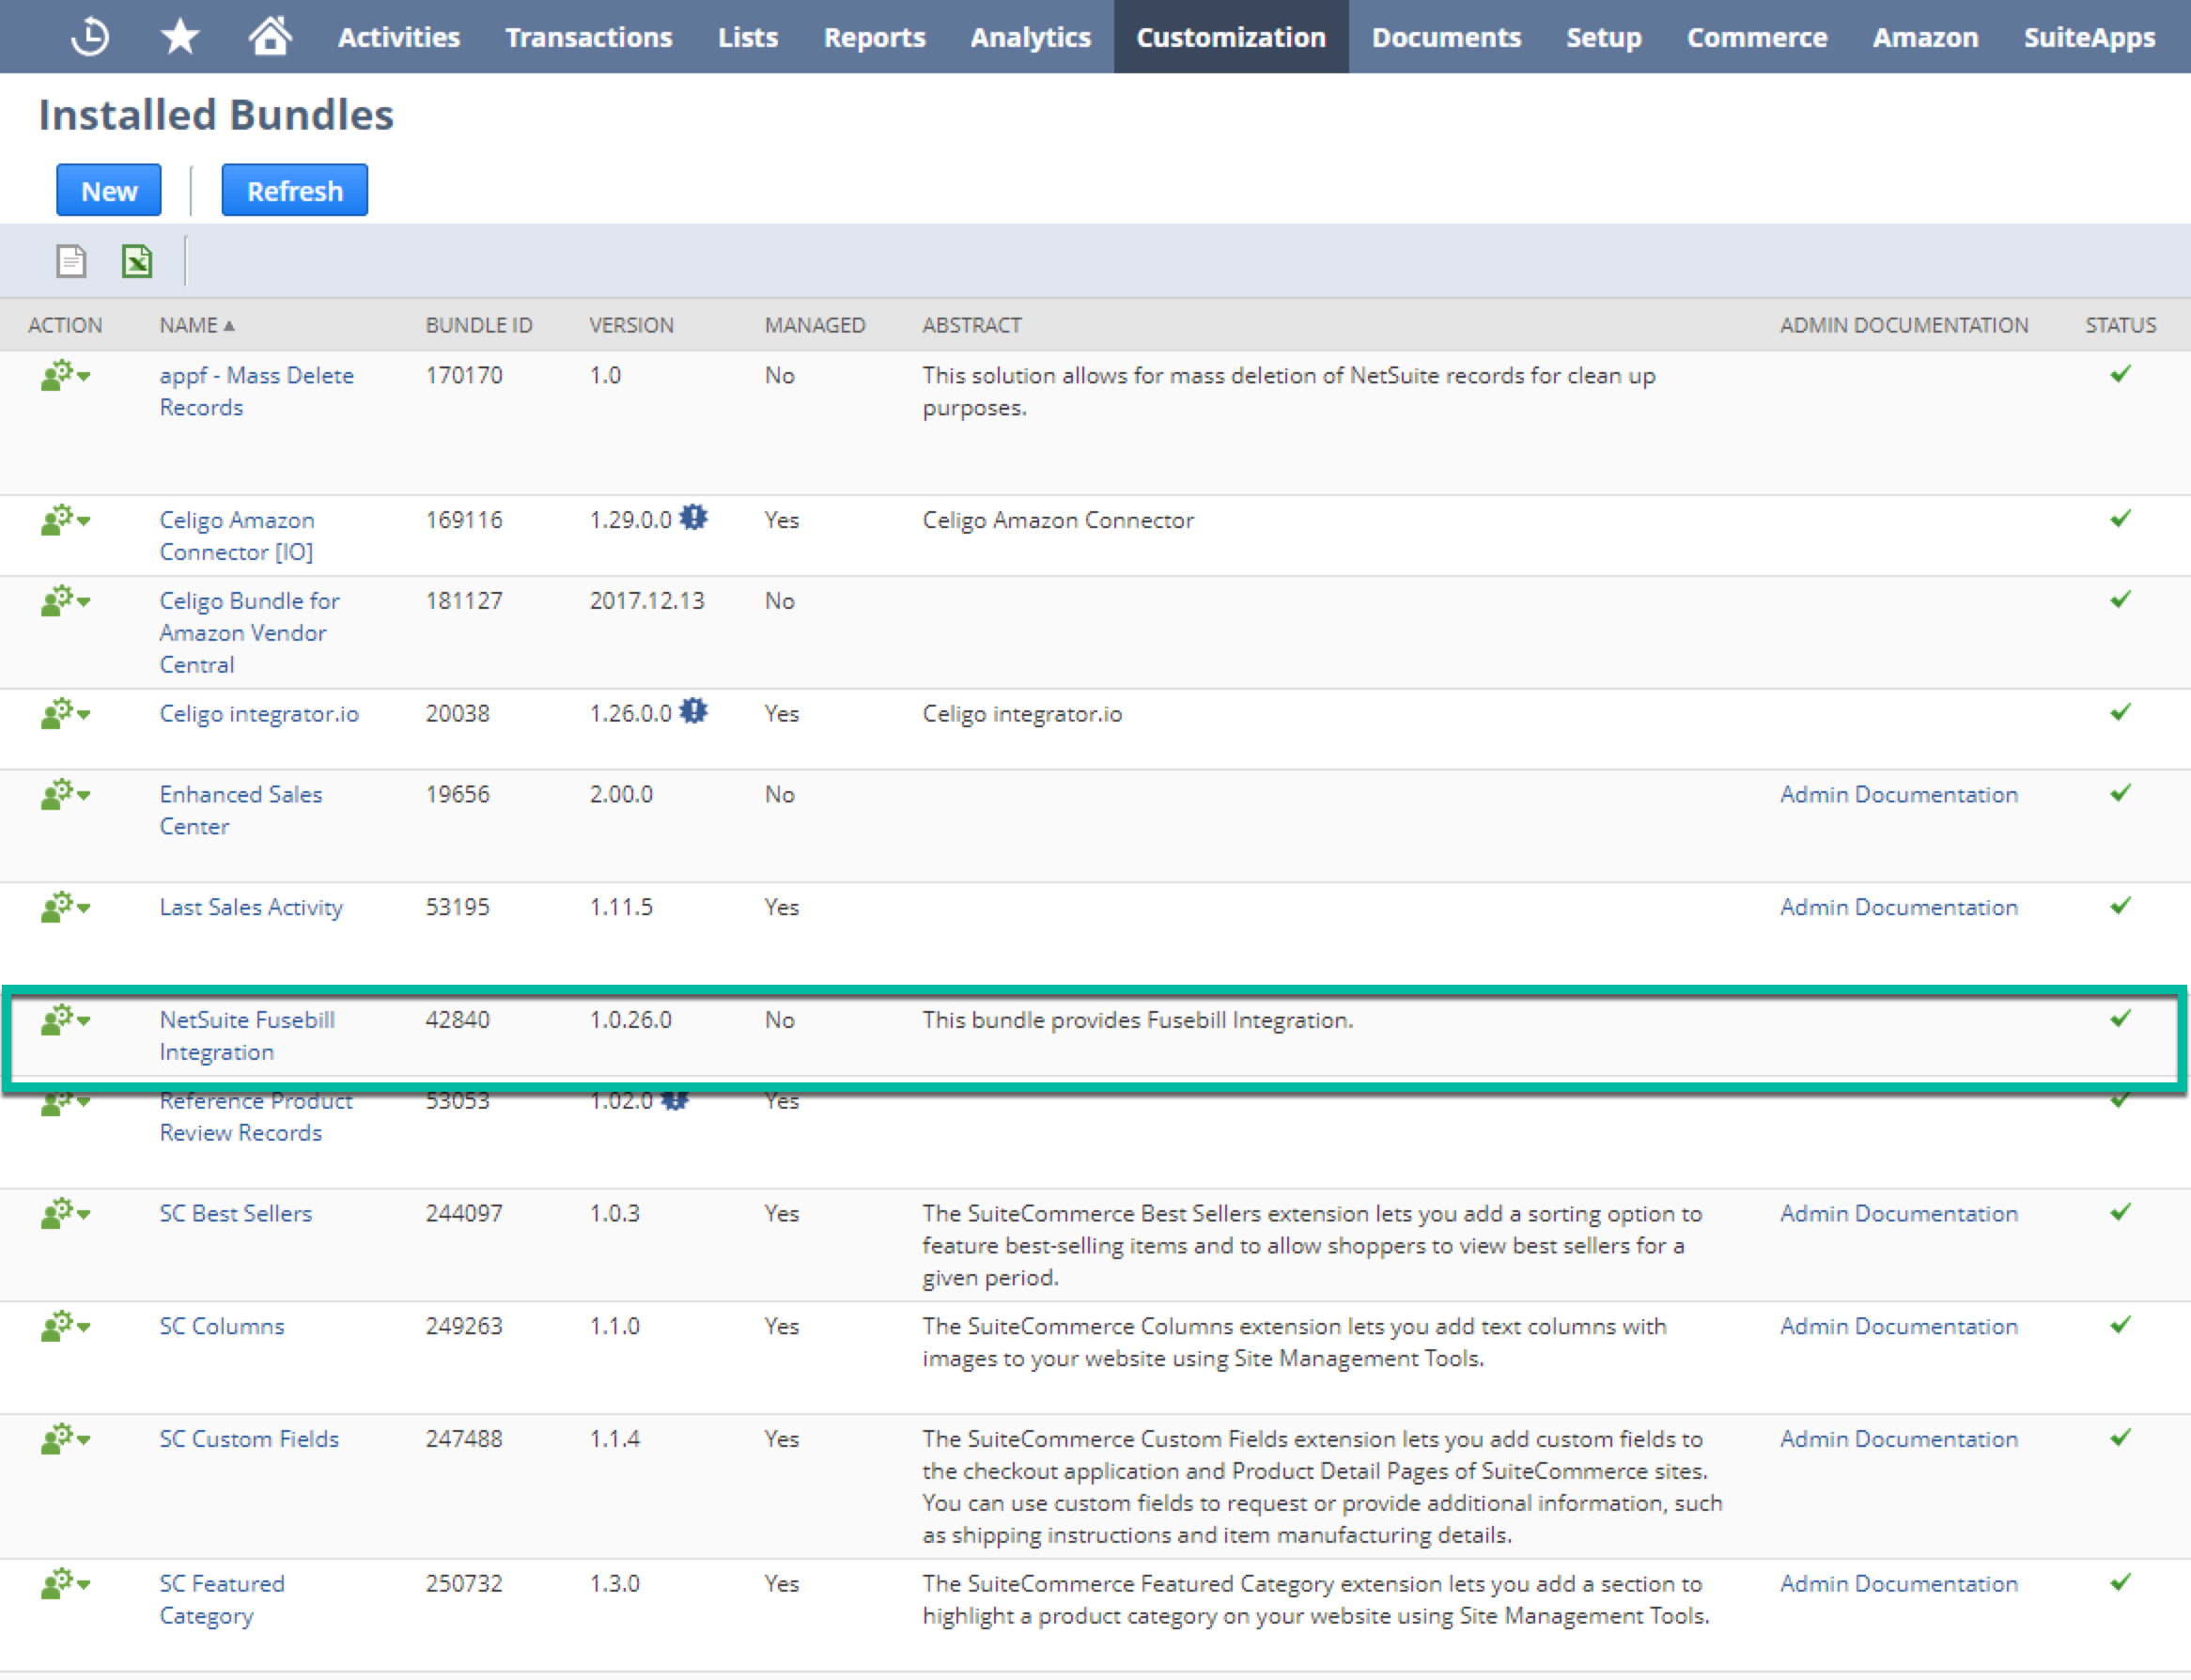Sort by the Name column header
The image size is (2191, 1680).
click(x=197, y=325)
